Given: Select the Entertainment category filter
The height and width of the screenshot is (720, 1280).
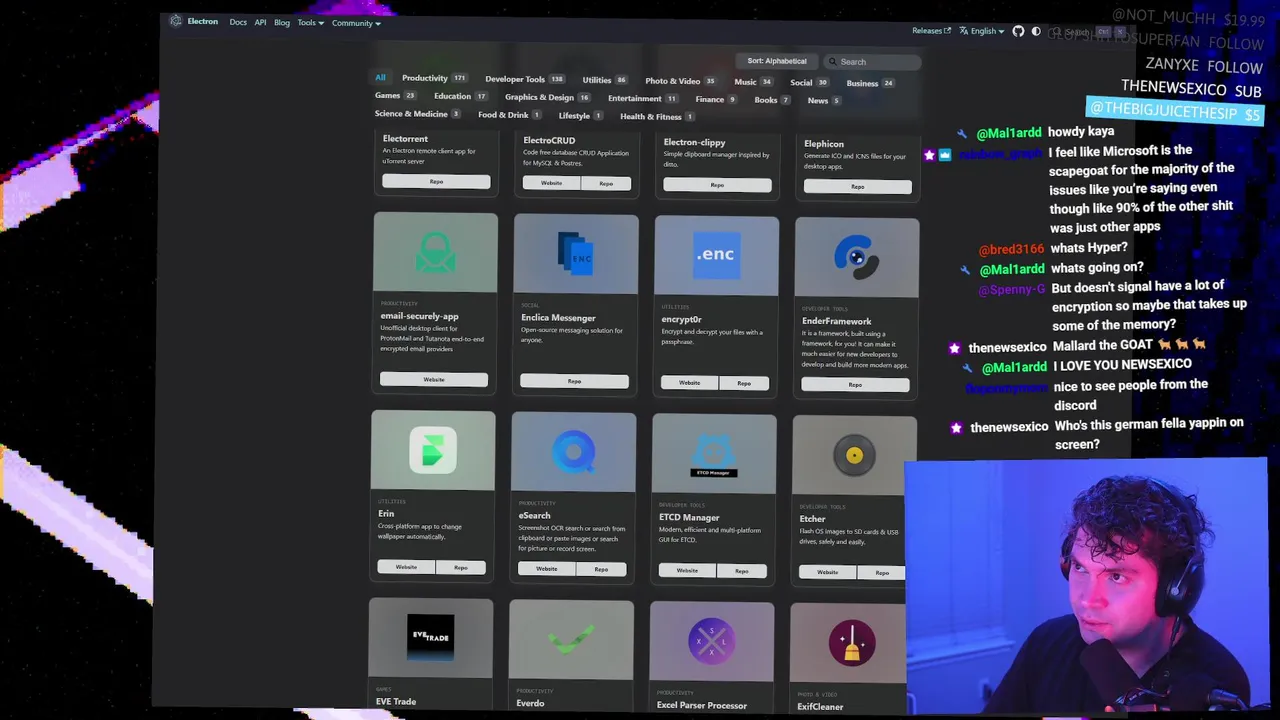Looking at the screenshot, I should pos(643,98).
